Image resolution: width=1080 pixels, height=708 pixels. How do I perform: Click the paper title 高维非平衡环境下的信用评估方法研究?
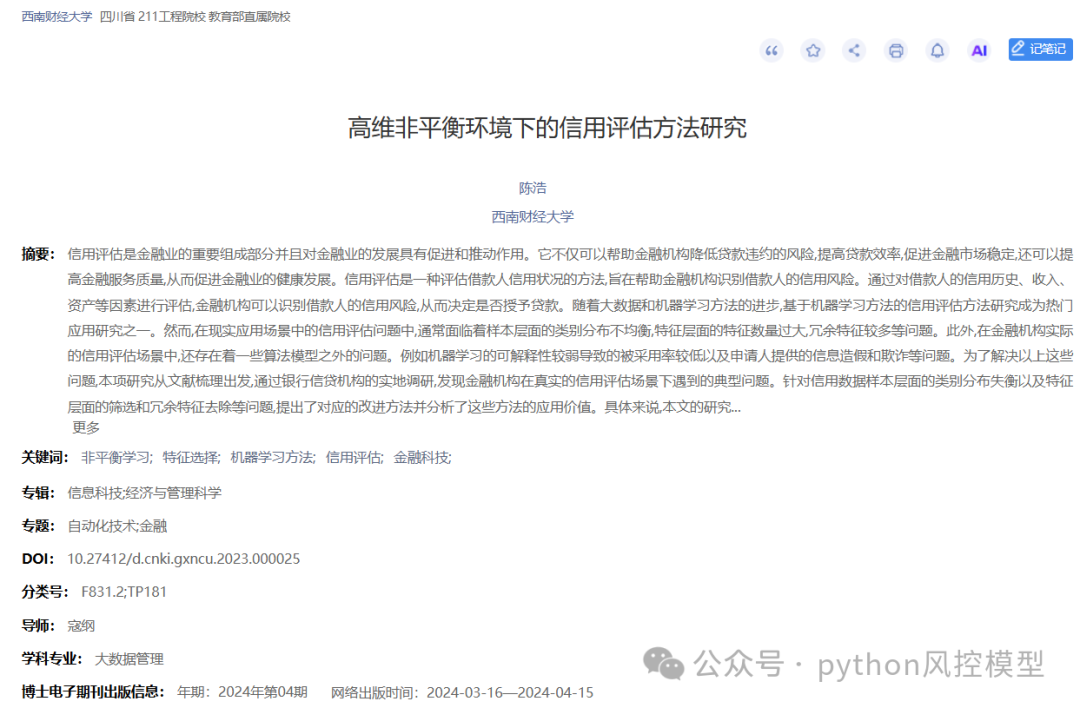547,128
